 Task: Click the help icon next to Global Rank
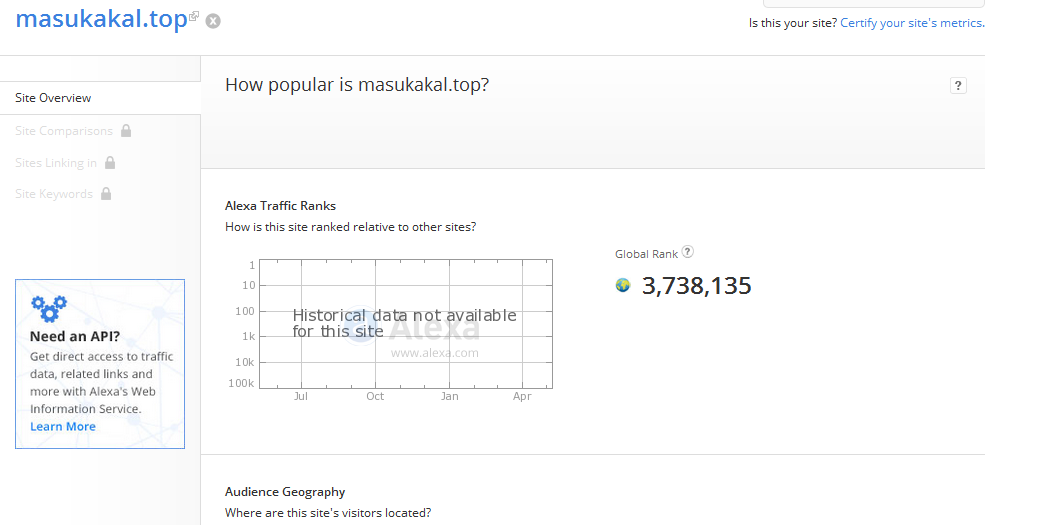pyautogui.click(x=687, y=253)
